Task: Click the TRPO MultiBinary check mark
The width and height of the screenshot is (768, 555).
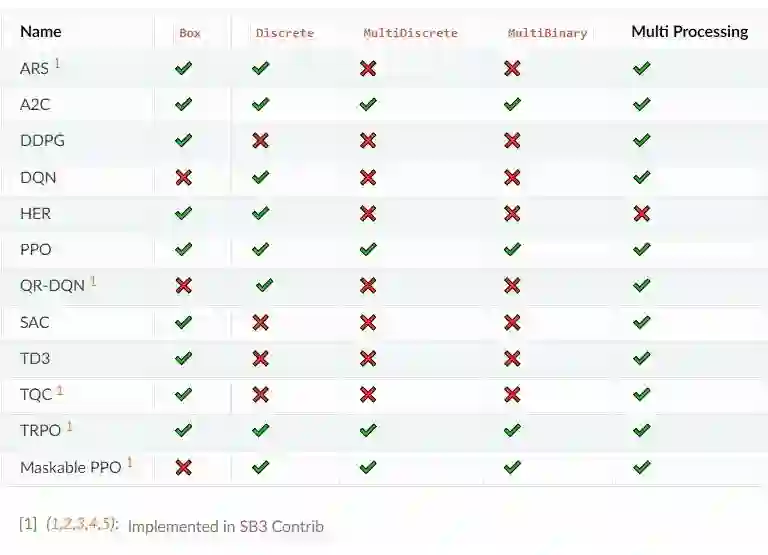Action: coord(513,431)
